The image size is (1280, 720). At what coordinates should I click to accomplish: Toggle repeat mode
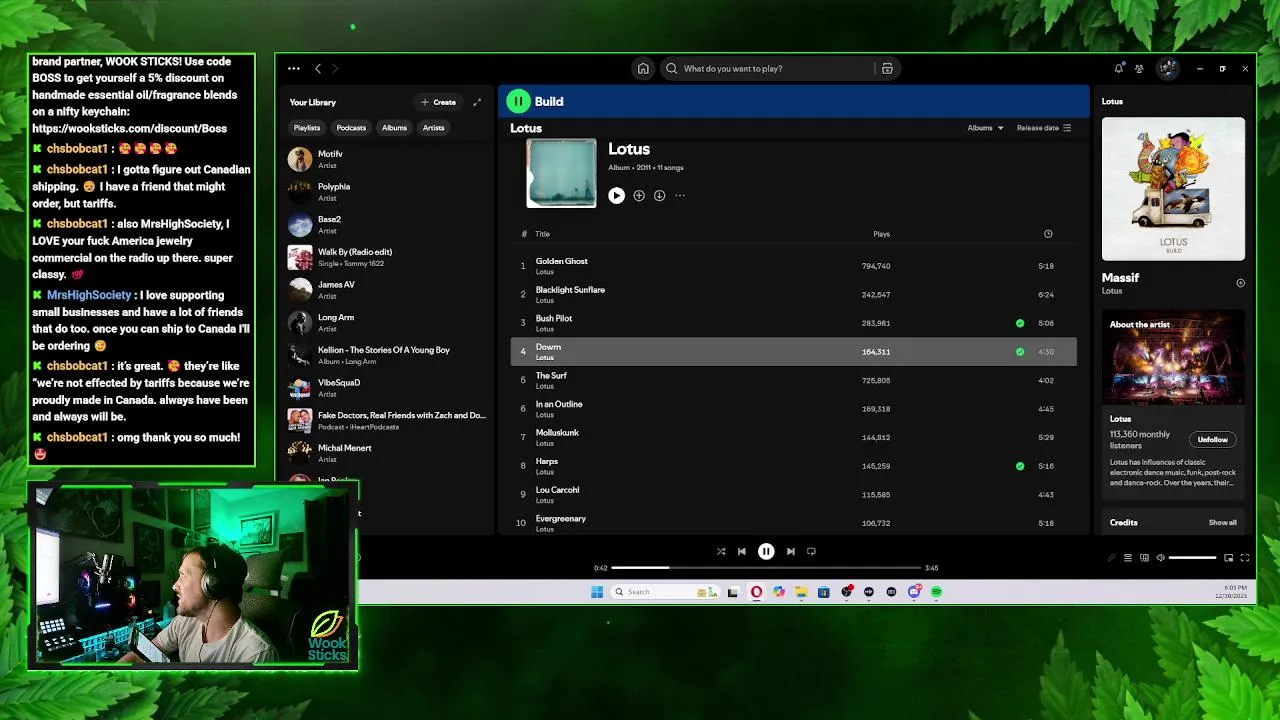click(811, 551)
